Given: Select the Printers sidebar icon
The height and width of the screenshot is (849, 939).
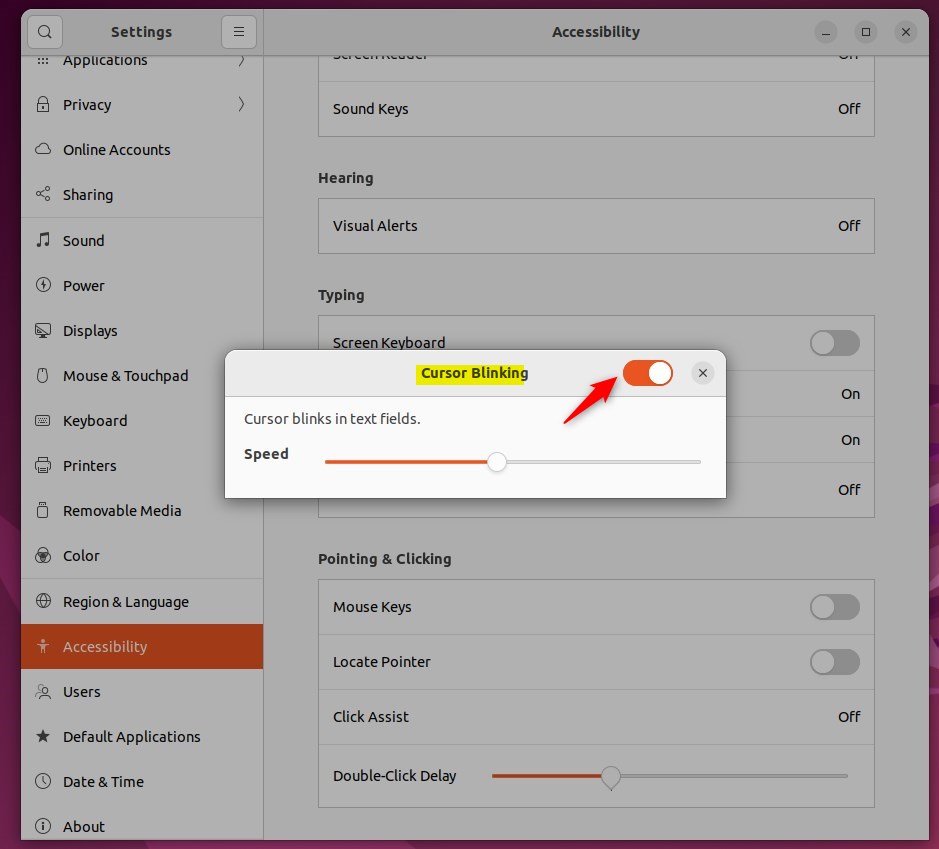Looking at the screenshot, I should 42,465.
